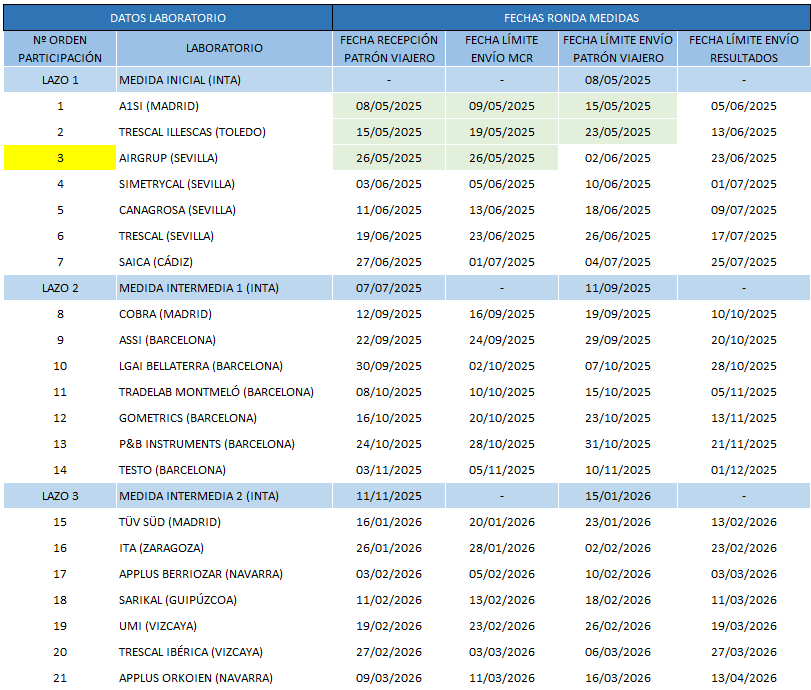Click ASSI results date 20/10/2025

(744, 340)
